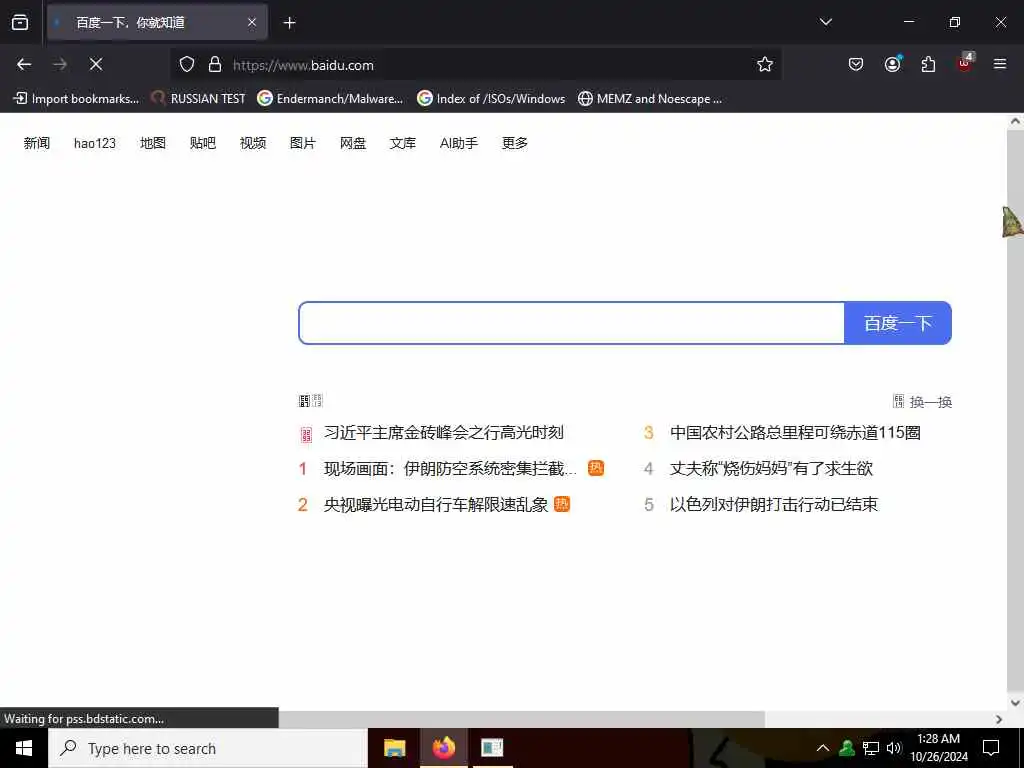
Task: Open tracking protection shield icon
Action: click(187, 65)
